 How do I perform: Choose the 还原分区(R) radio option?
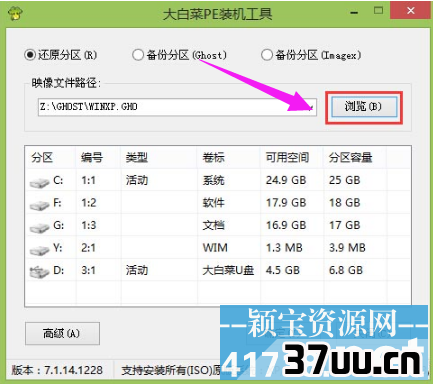point(60,55)
